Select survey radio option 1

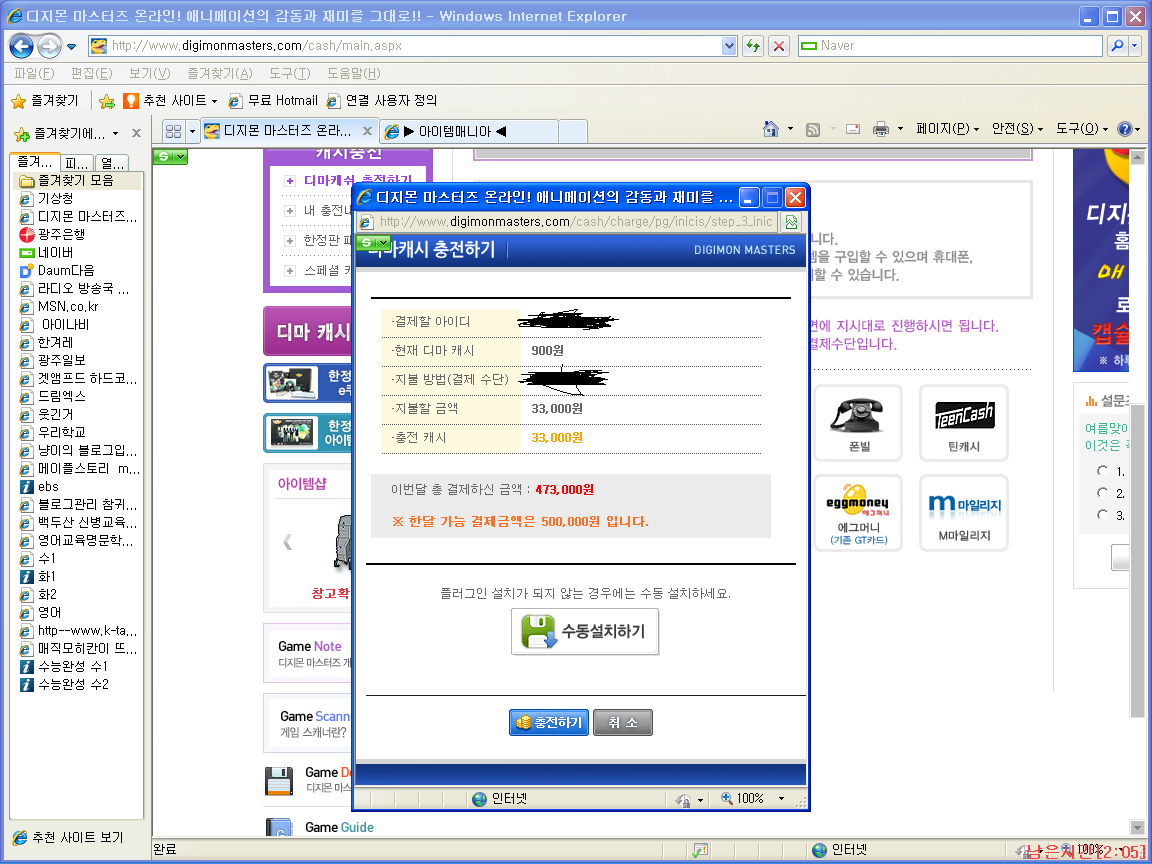[1102, 471]
